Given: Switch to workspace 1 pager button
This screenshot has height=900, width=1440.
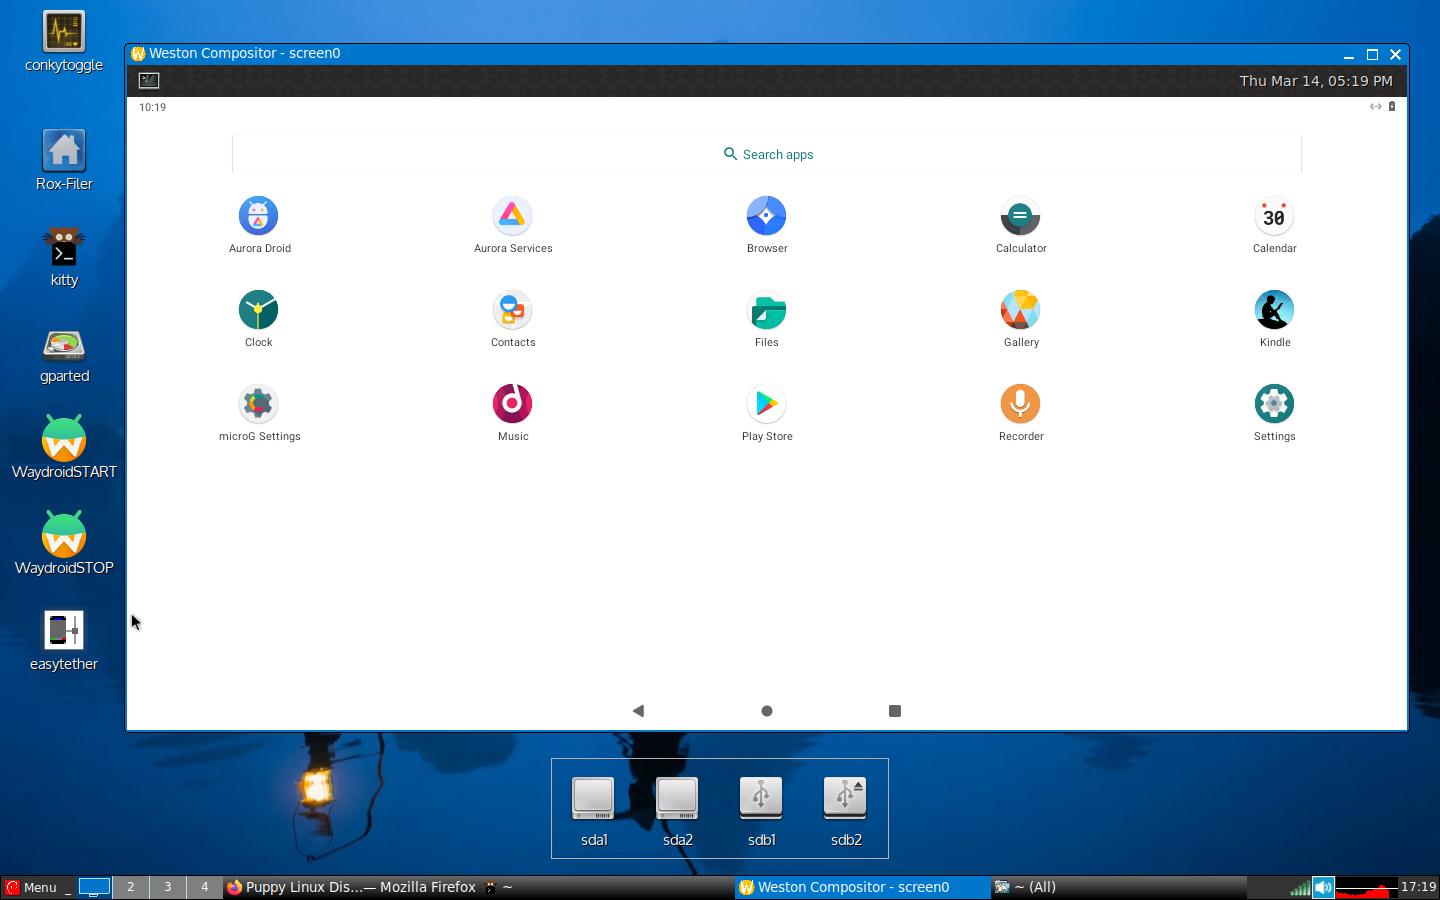Looking at the screenshot, I should tap(94, 887).
